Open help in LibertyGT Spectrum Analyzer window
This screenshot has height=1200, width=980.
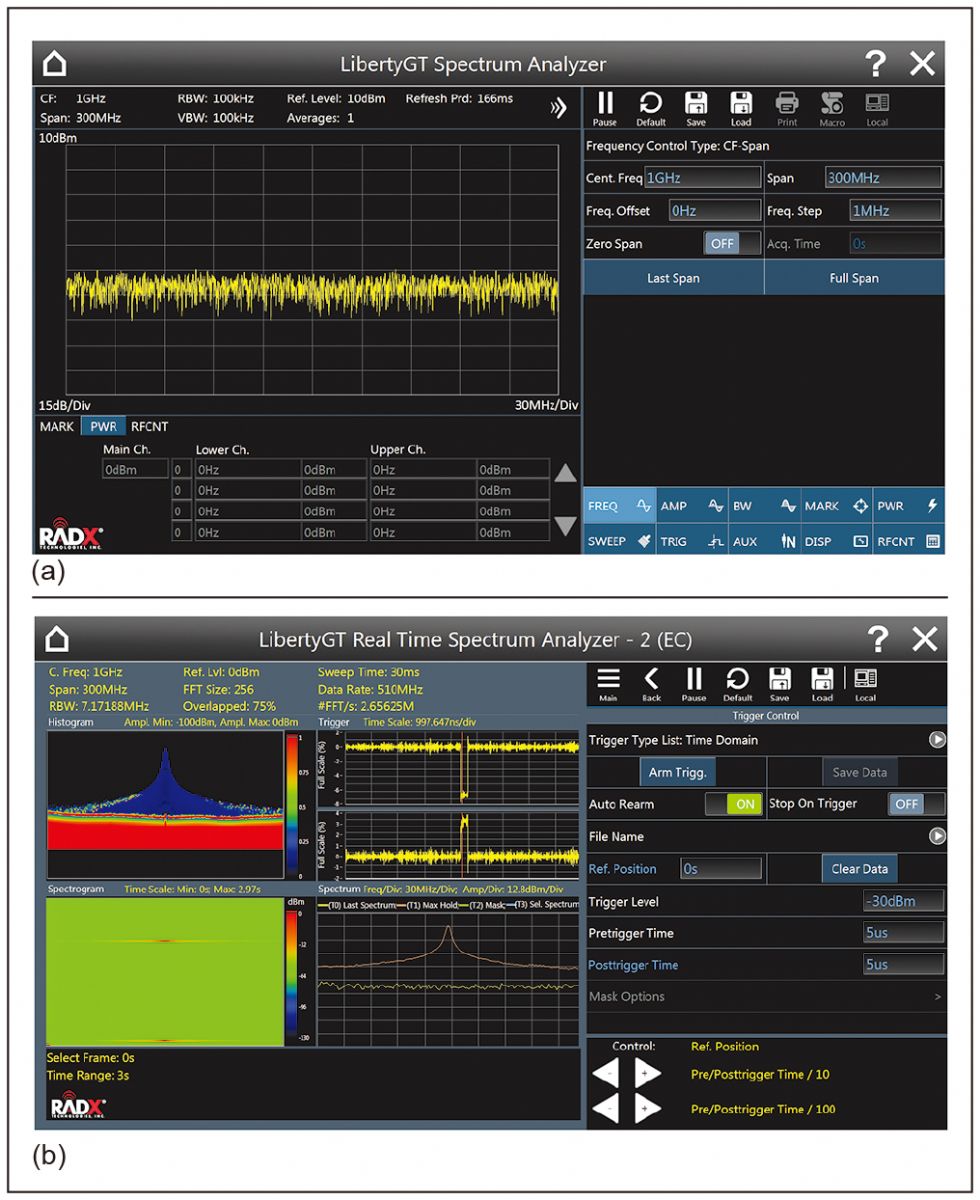coord(875,65)
